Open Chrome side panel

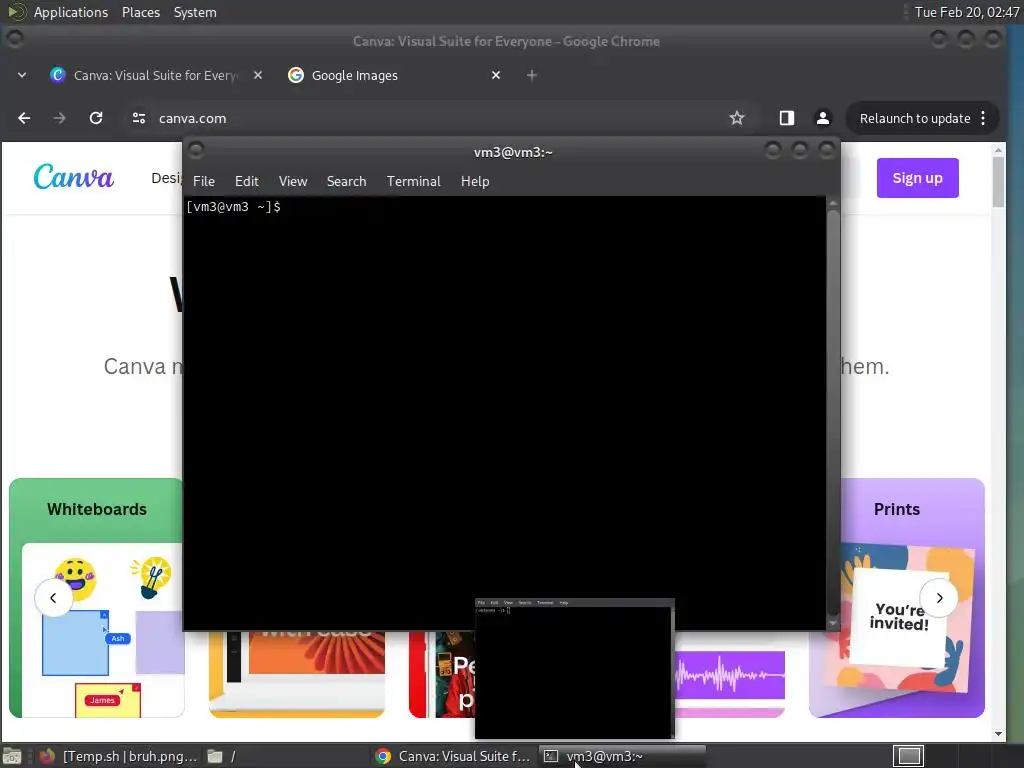786,118
